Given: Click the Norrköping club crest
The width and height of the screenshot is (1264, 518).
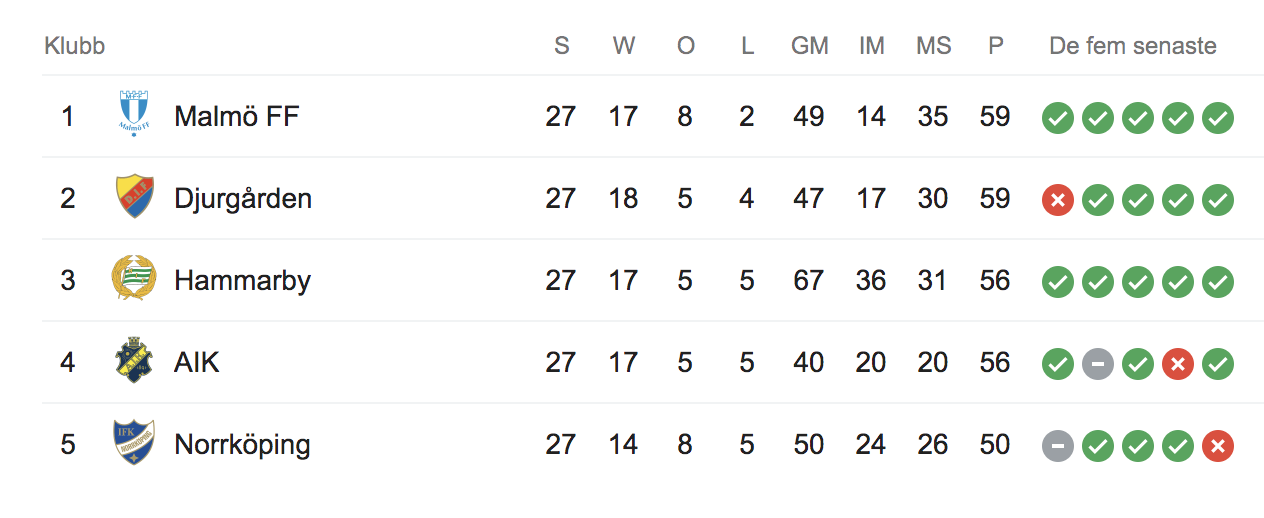Looking at the screenshot, I should [x=134, y=443].
